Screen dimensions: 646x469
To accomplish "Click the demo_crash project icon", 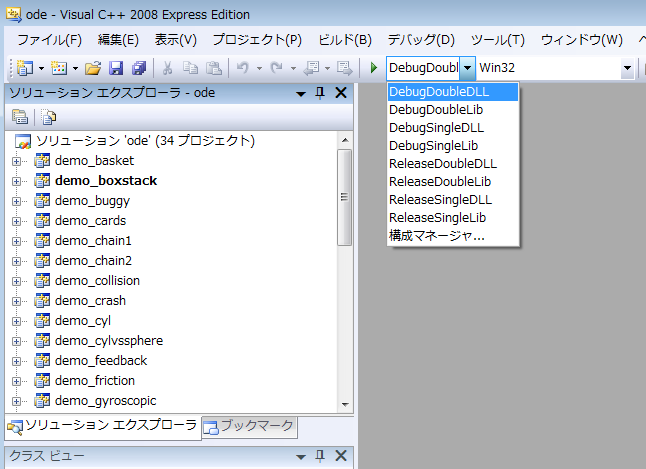I will tap(42, 301).
